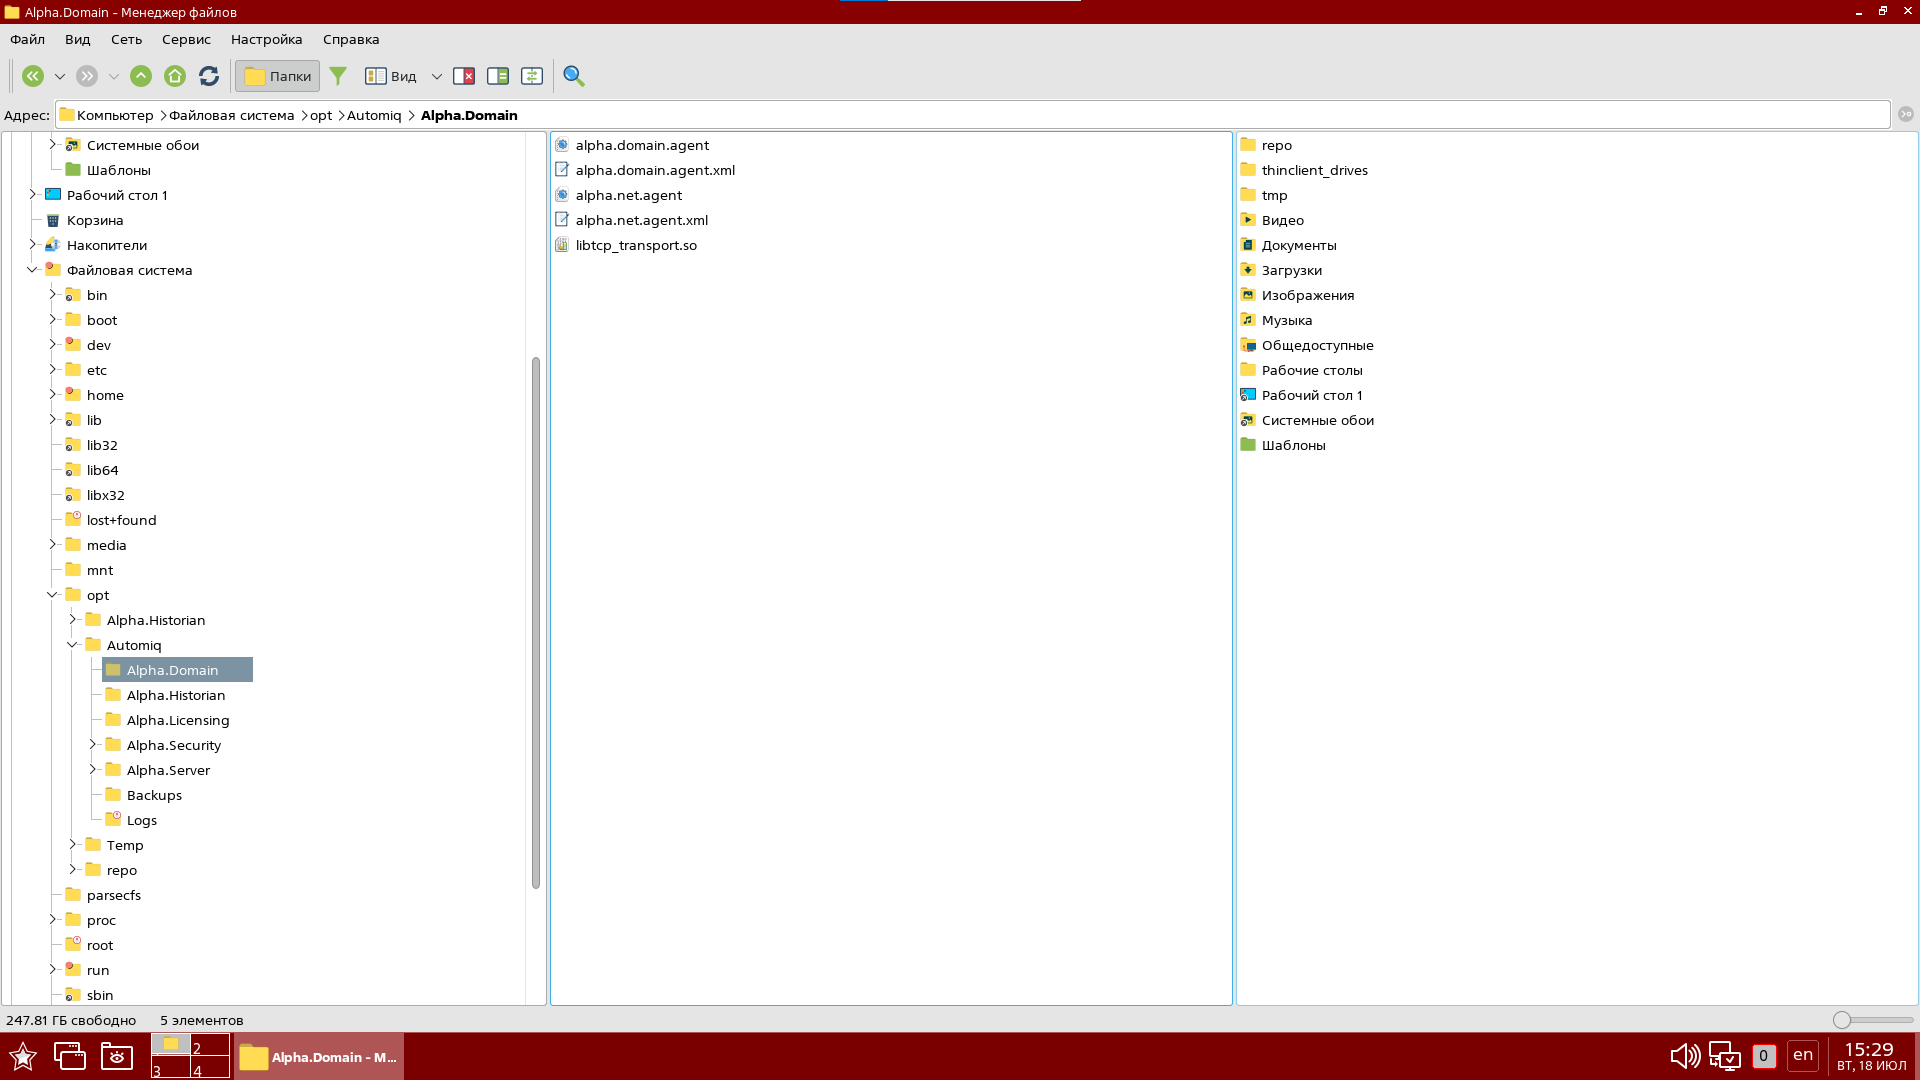Click the icon size zoom slider
Screen dimensions: 1920x1080
coord(1873,1020)
